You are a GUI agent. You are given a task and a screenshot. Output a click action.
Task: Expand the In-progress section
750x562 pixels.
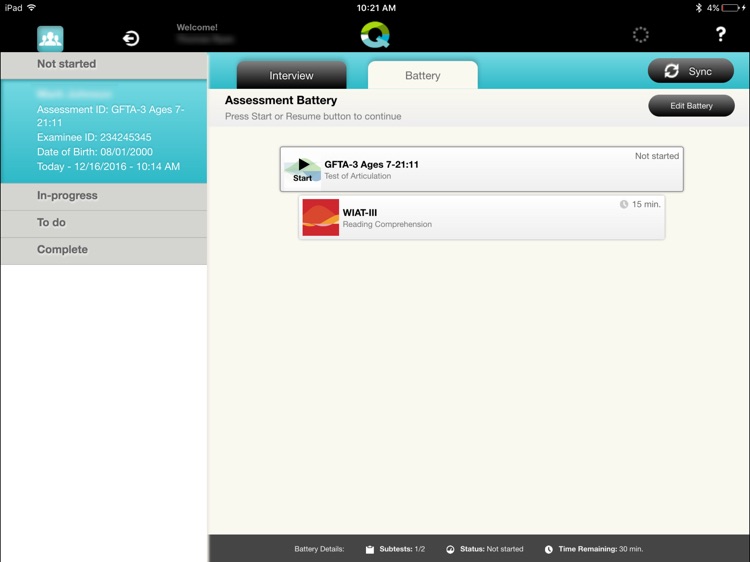click(104, 196)
